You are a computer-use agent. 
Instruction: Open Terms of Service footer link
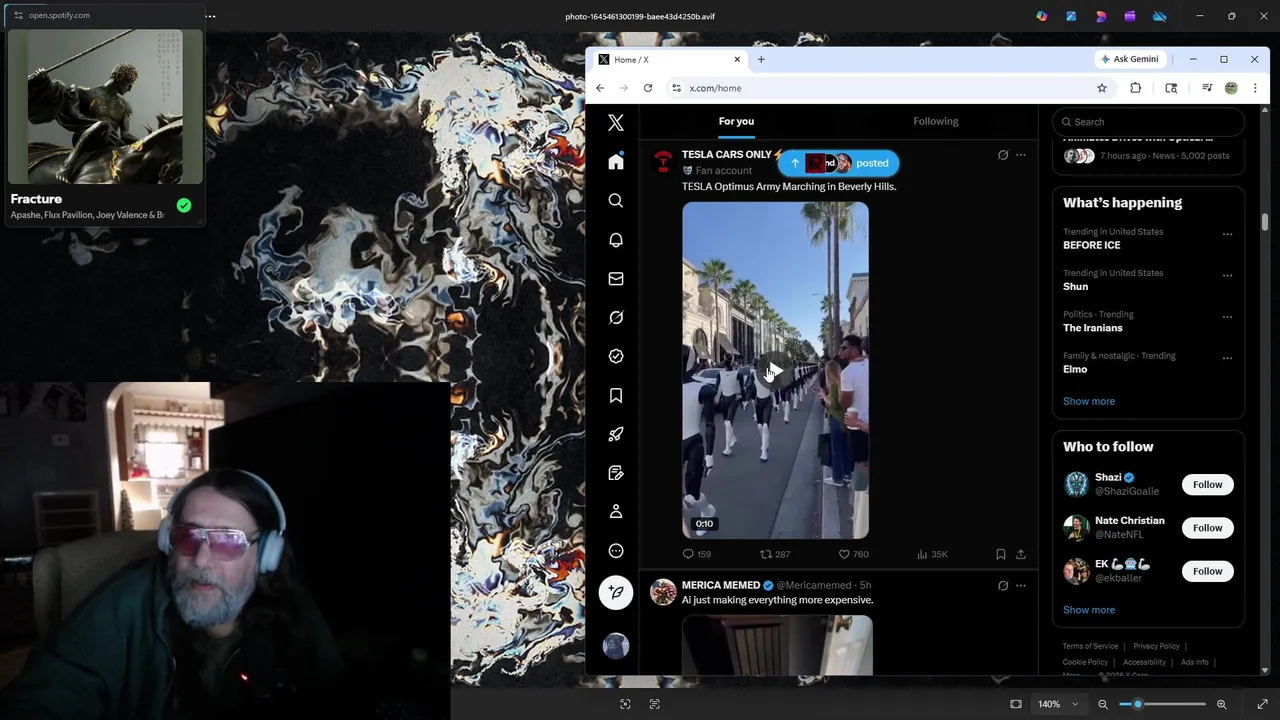click(1090, 646)
